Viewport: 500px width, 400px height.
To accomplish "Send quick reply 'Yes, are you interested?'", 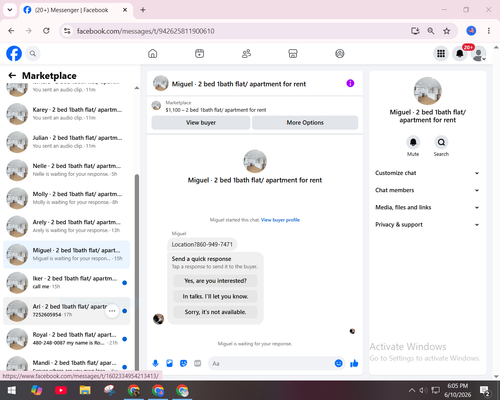I will click(x=215, y=281).
